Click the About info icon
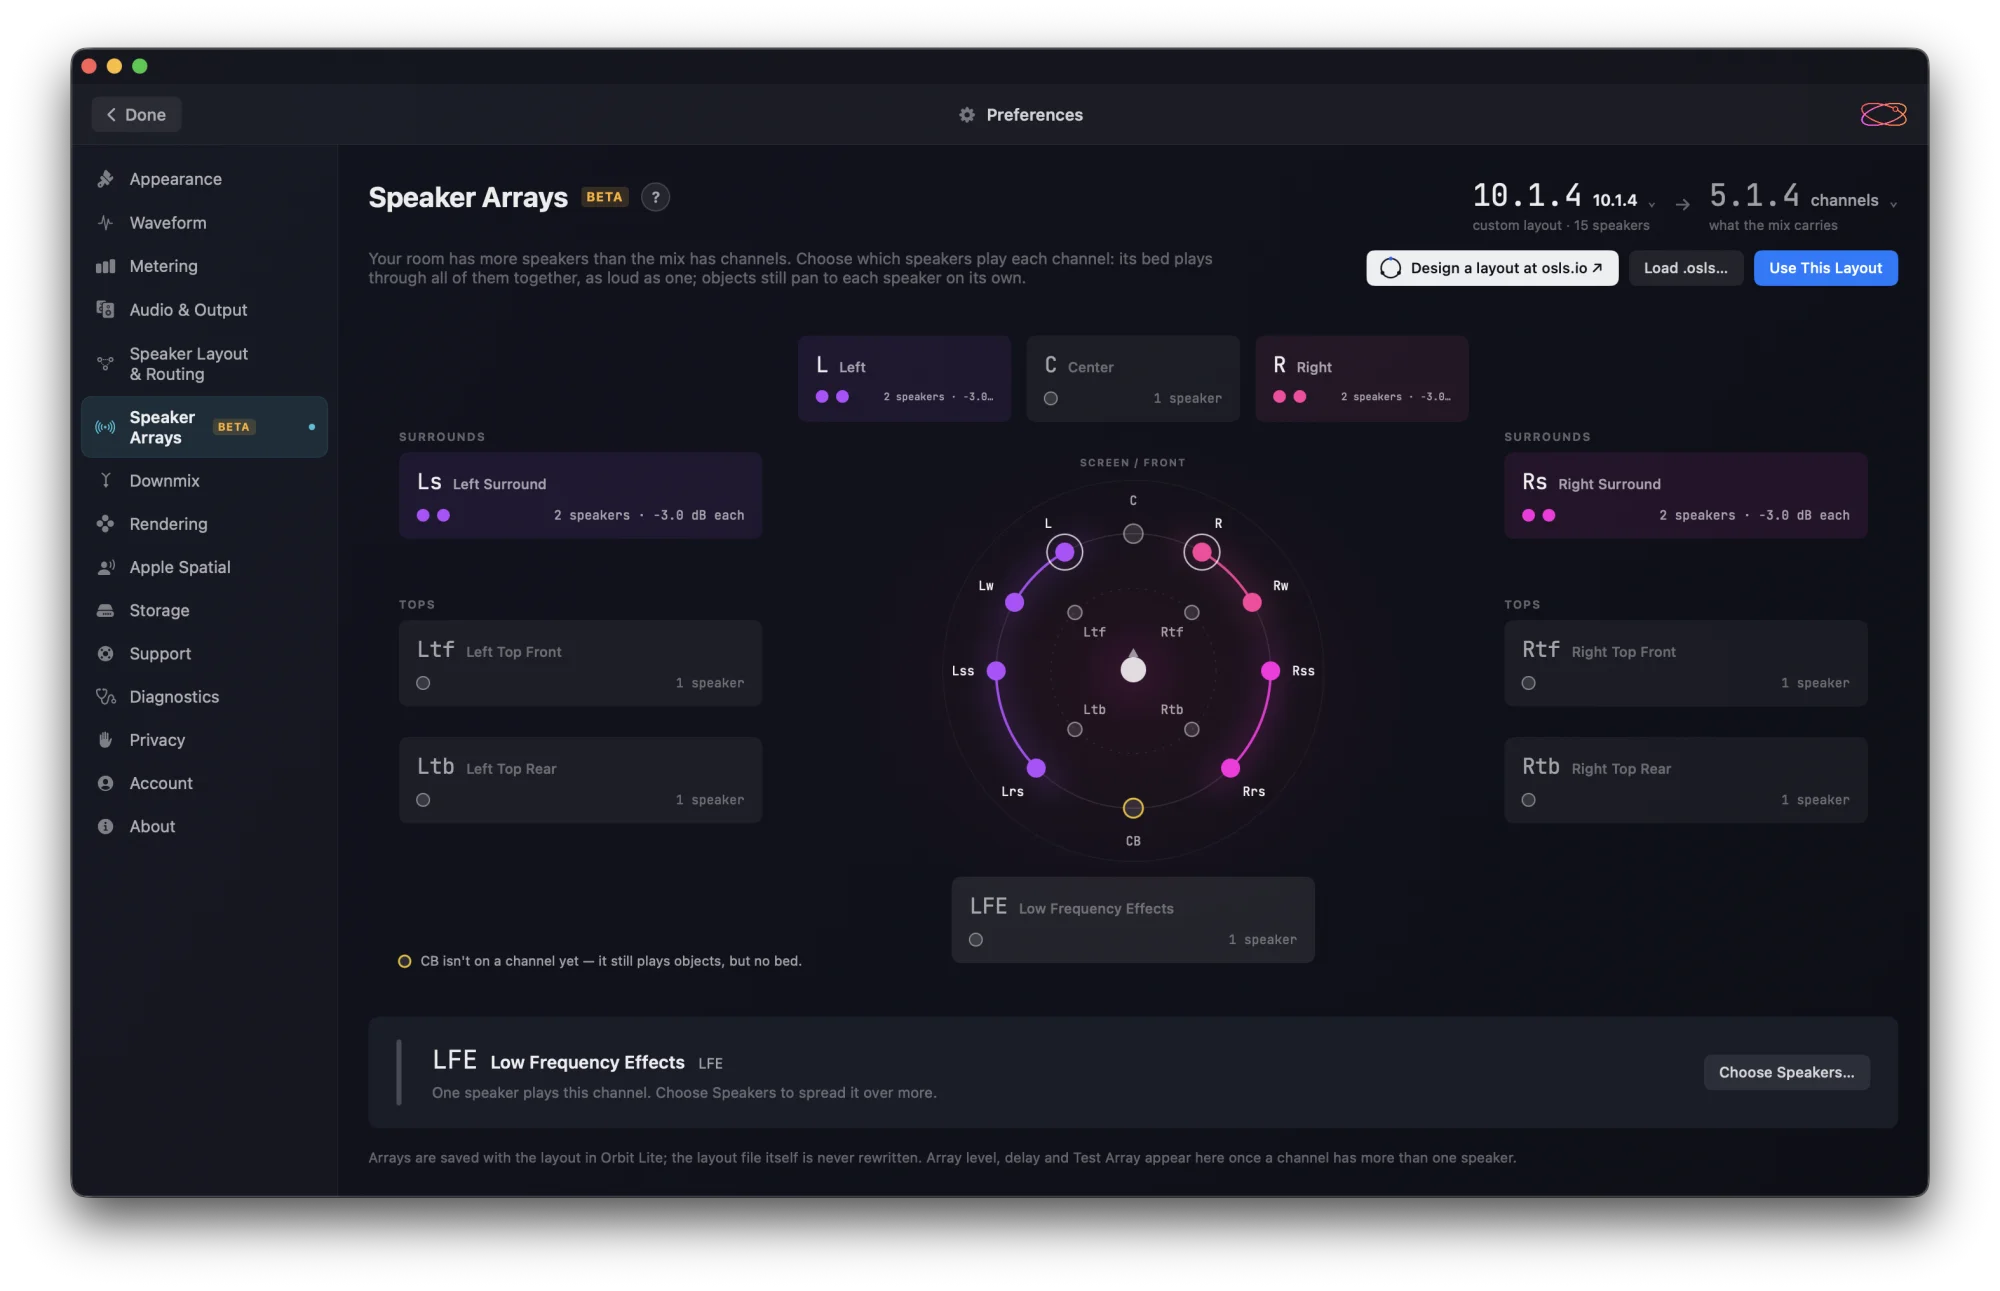 tap(105, 826)
